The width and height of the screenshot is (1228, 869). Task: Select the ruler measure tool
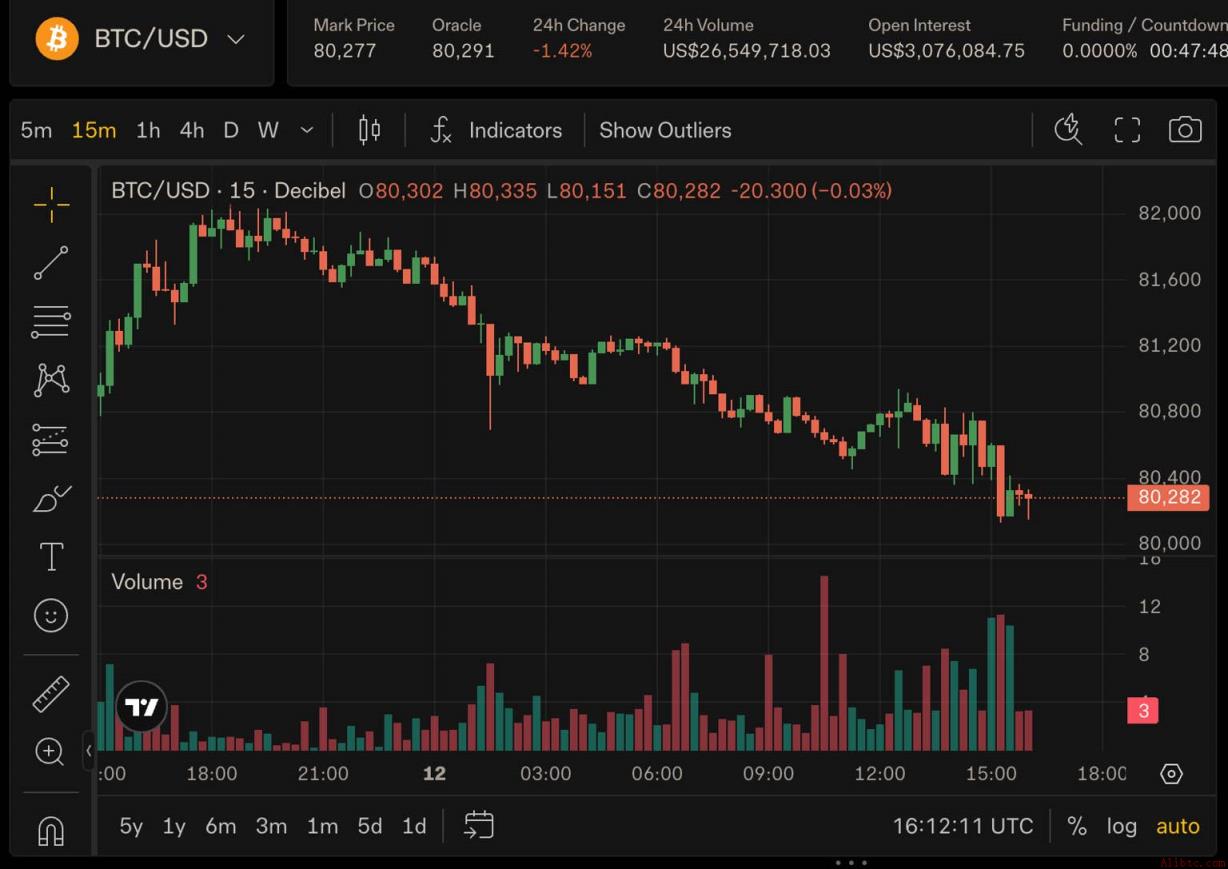tap(51, 694)
